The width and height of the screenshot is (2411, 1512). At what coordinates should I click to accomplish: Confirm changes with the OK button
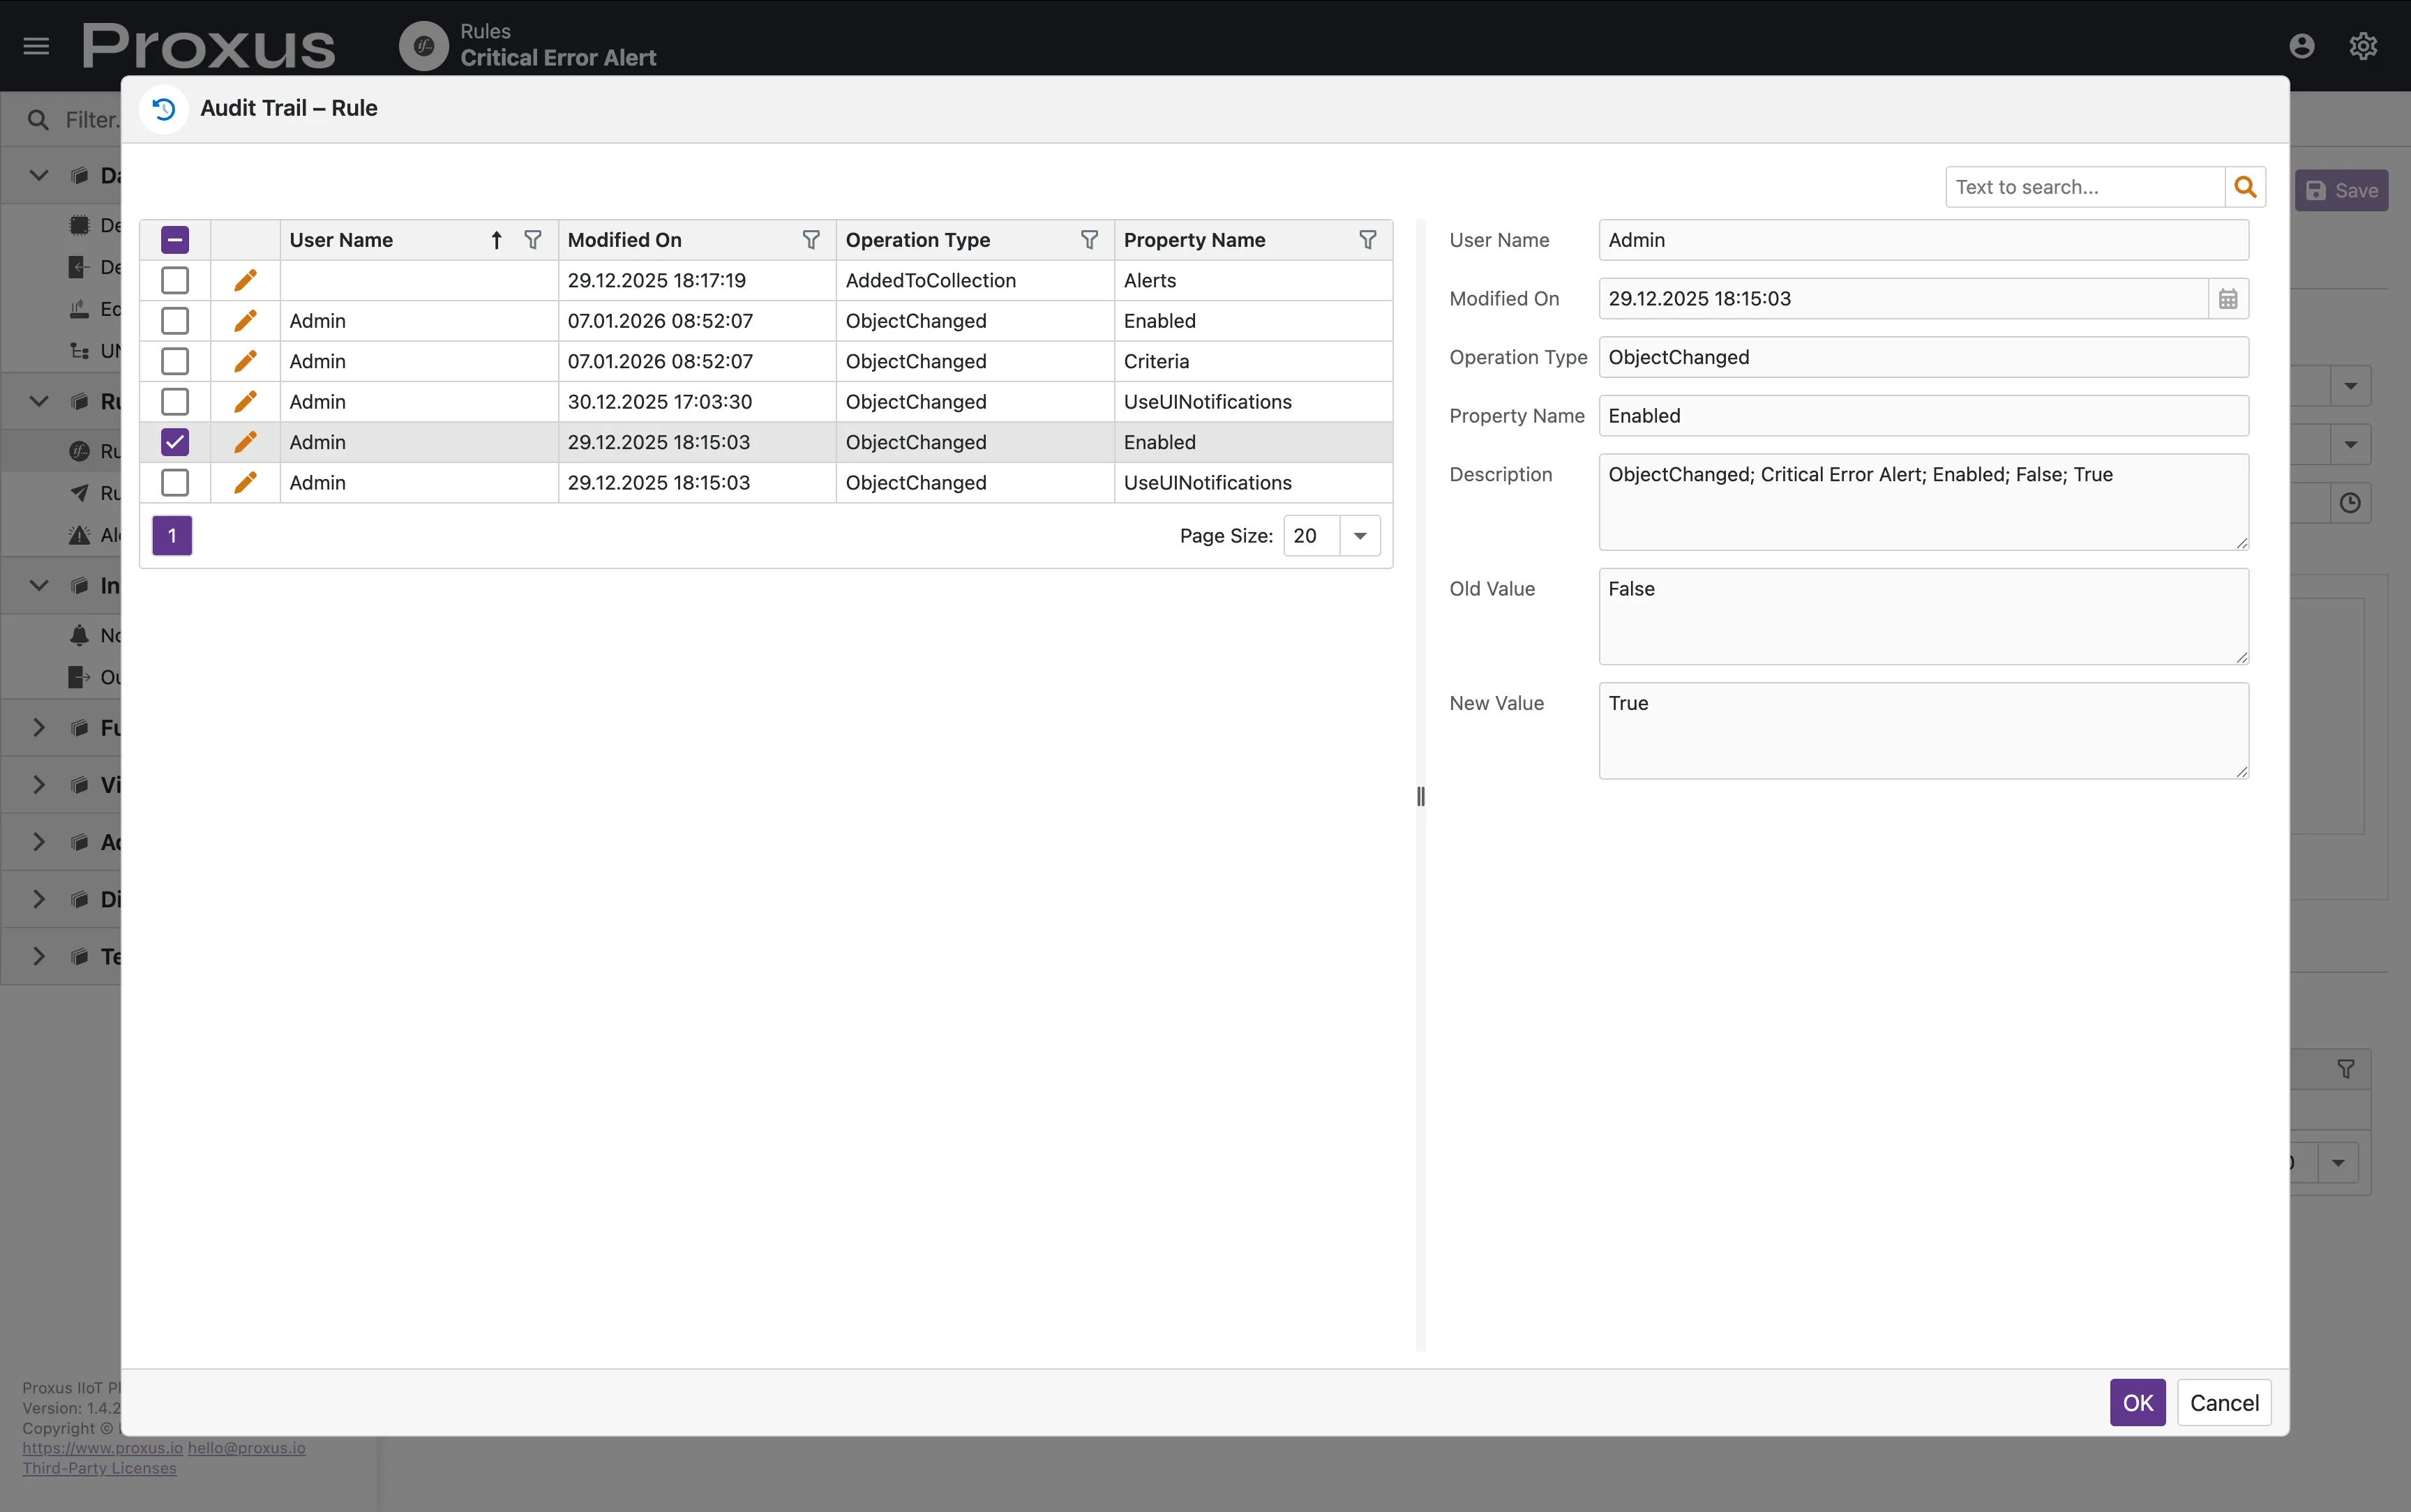click(2136, 1402)
